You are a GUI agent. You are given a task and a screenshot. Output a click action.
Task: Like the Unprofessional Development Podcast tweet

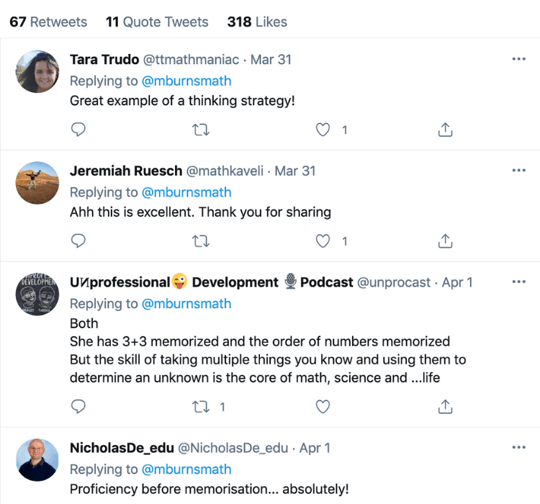coord(323,407)
